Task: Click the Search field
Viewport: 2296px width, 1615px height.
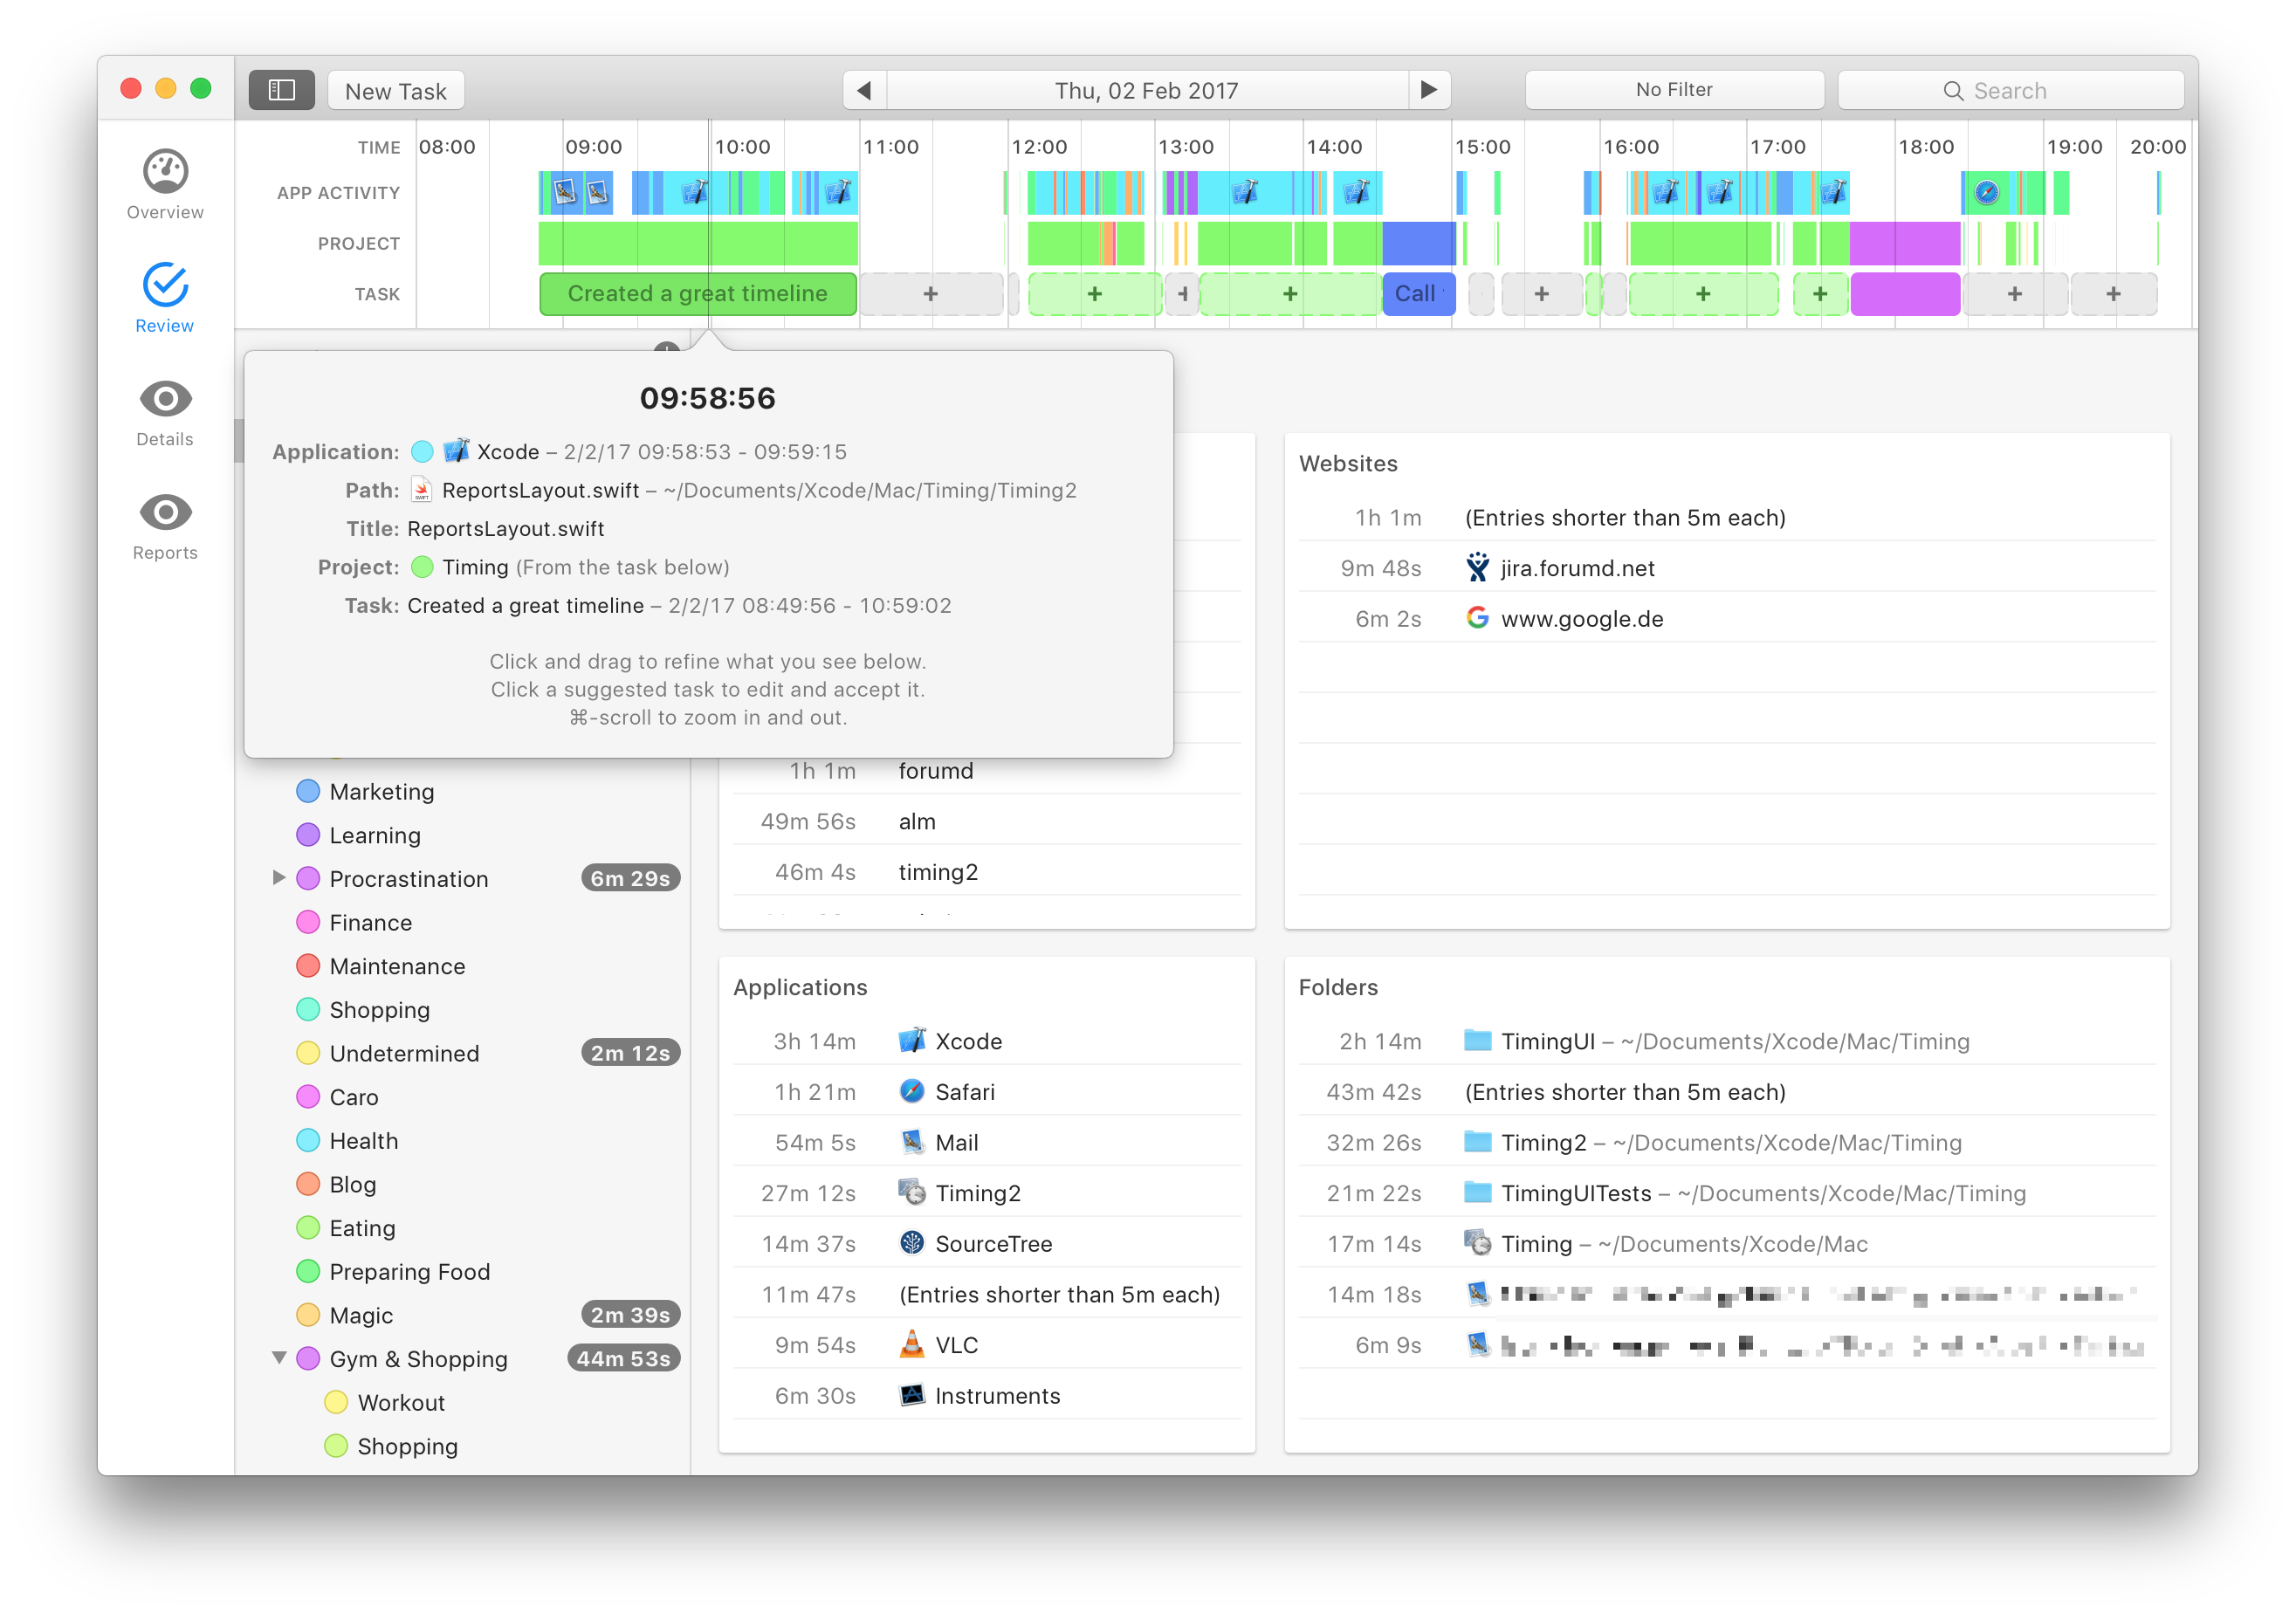Action: pos(2010,91)
